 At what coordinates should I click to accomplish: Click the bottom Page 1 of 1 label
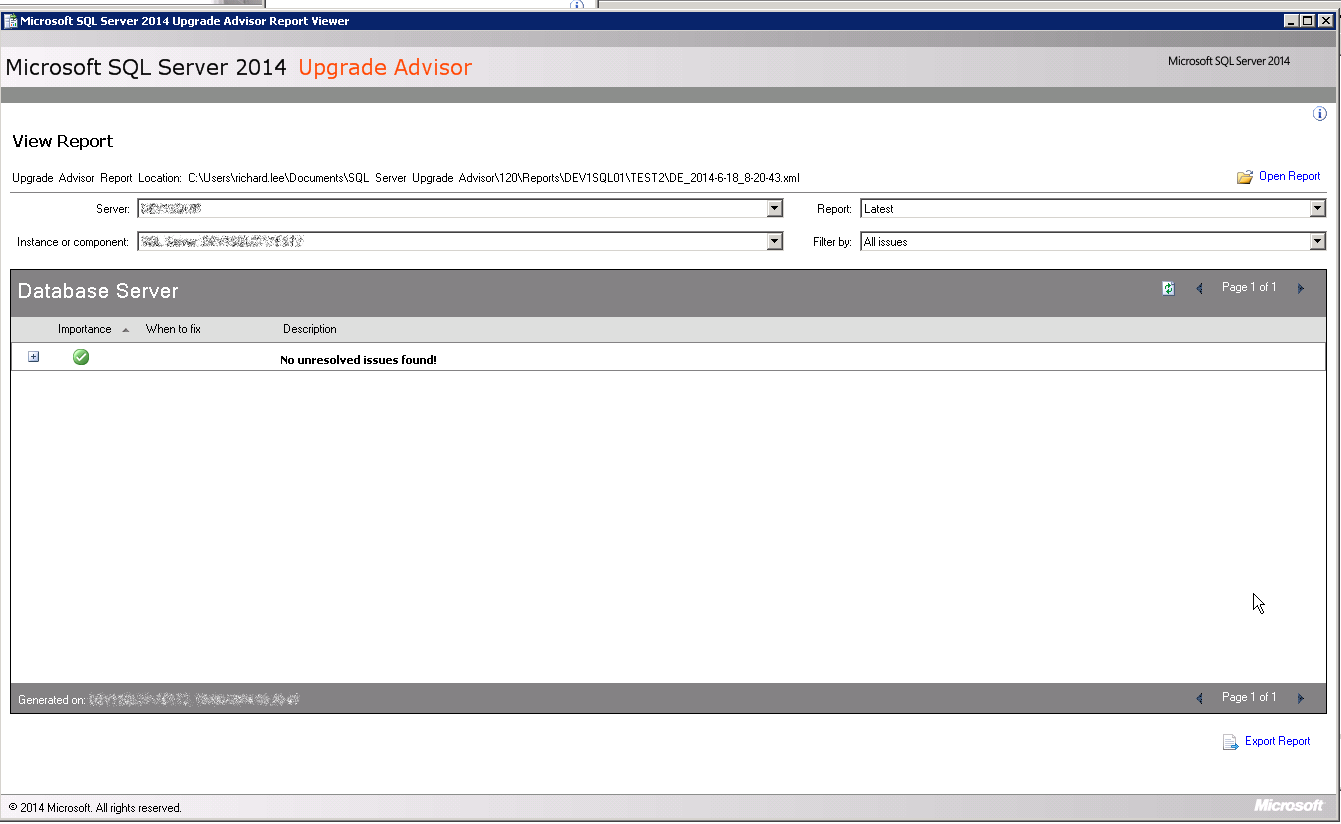coord(1249,697)
